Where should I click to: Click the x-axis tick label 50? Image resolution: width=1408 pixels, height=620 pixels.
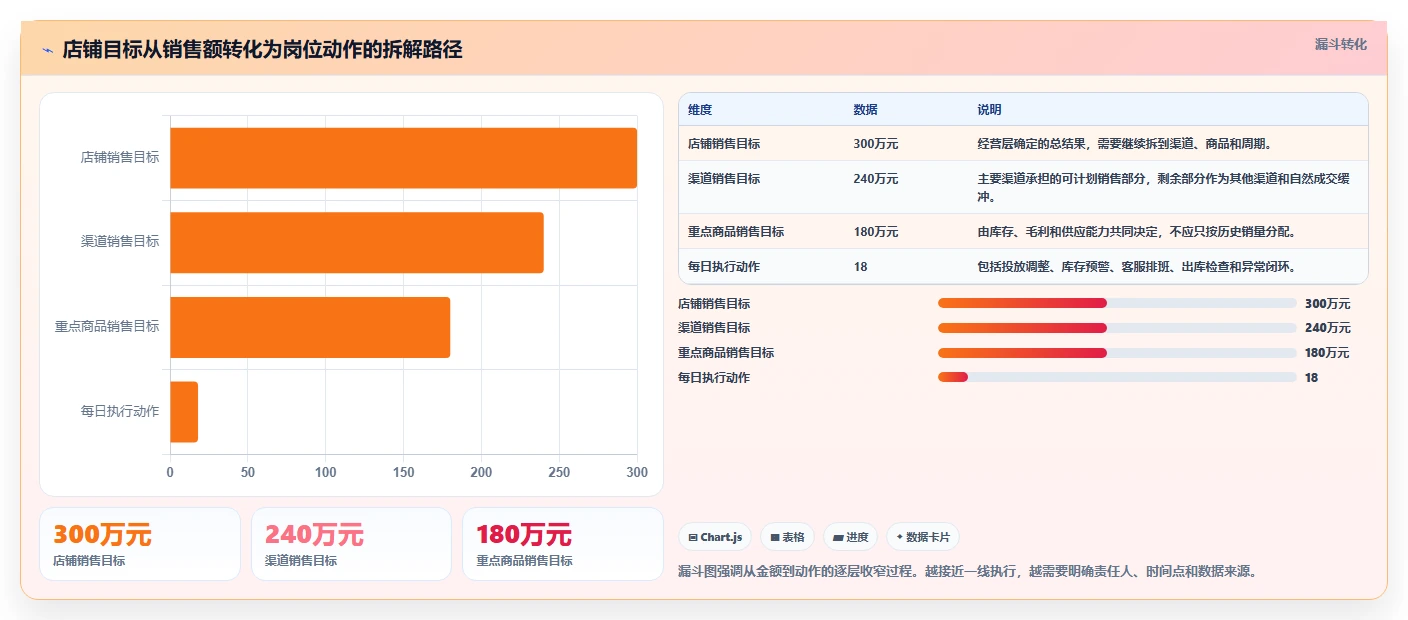[248, 473]
